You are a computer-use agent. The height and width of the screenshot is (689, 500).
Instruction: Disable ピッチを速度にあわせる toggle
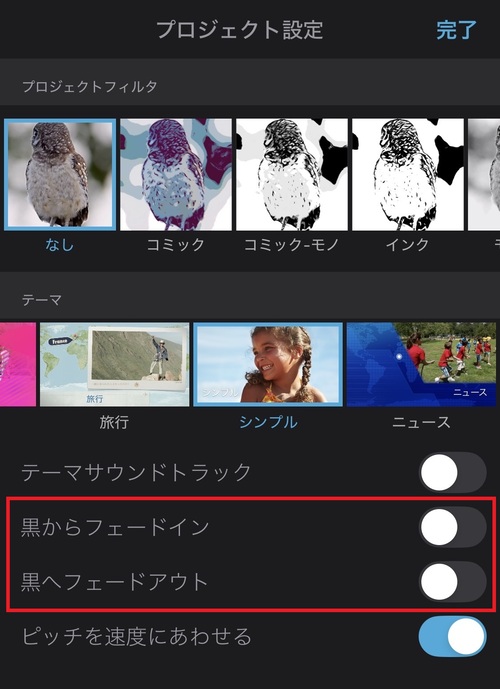pos(453,636)
